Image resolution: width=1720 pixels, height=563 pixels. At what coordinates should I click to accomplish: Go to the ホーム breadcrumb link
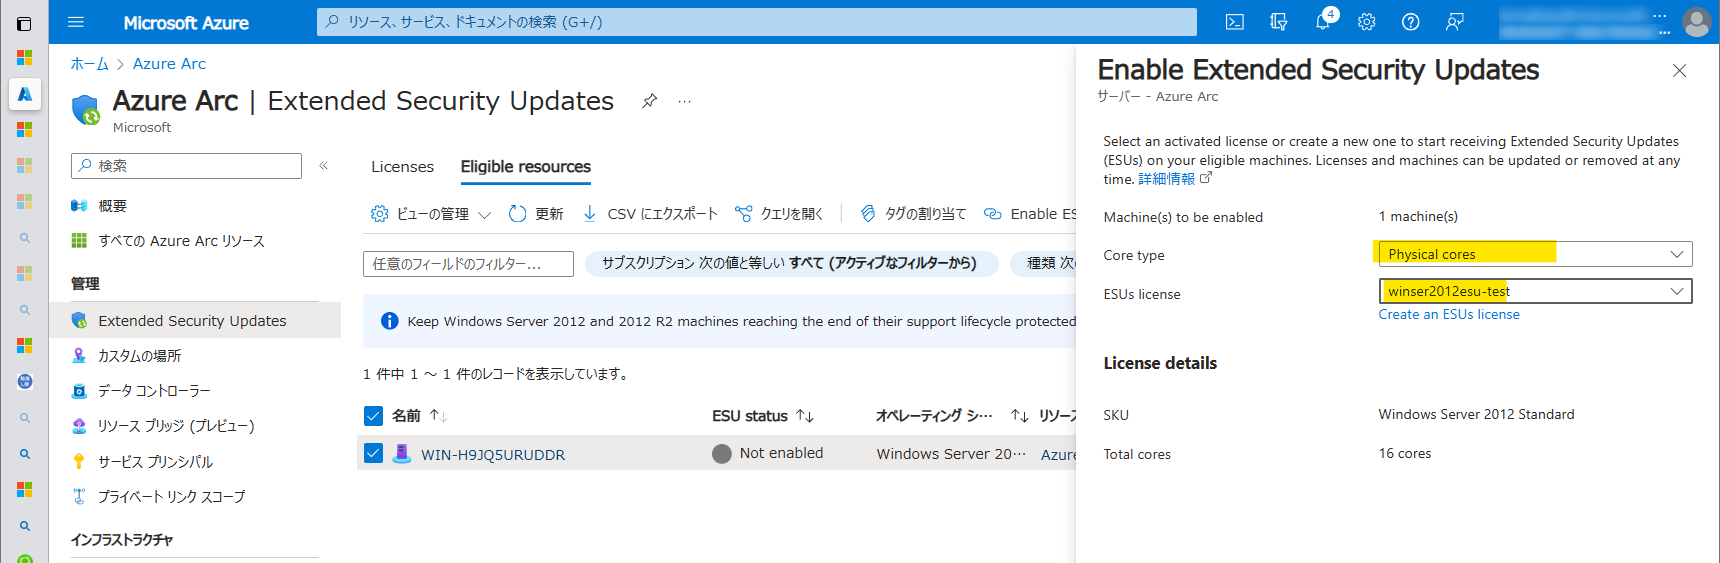coord(89,64)
